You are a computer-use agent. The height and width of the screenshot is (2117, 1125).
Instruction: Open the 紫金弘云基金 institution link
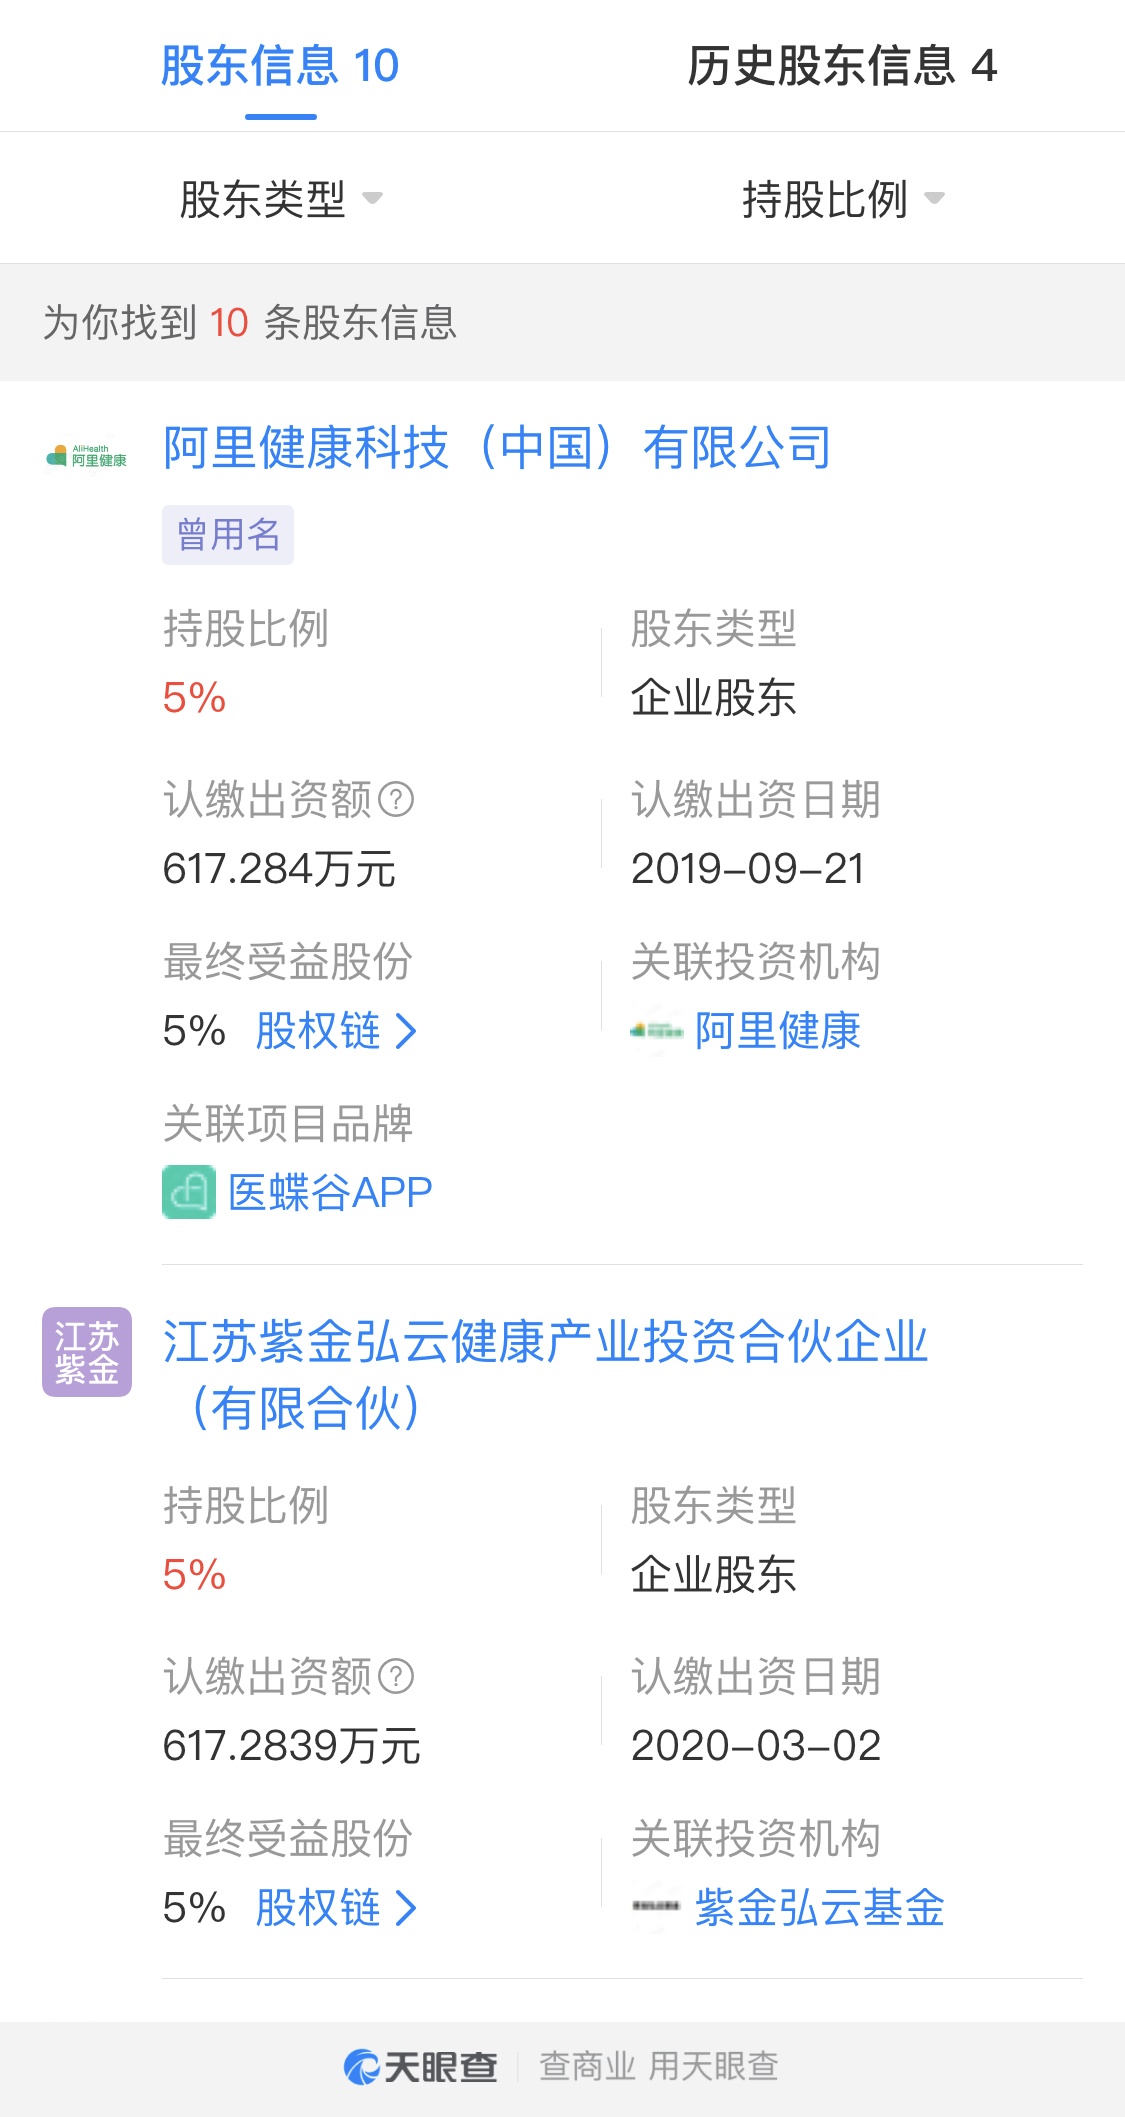tap(819, 1908)
